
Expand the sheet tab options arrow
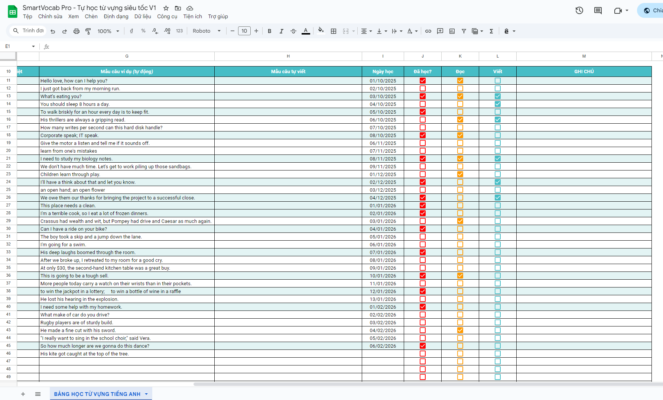tap(146, 393)
